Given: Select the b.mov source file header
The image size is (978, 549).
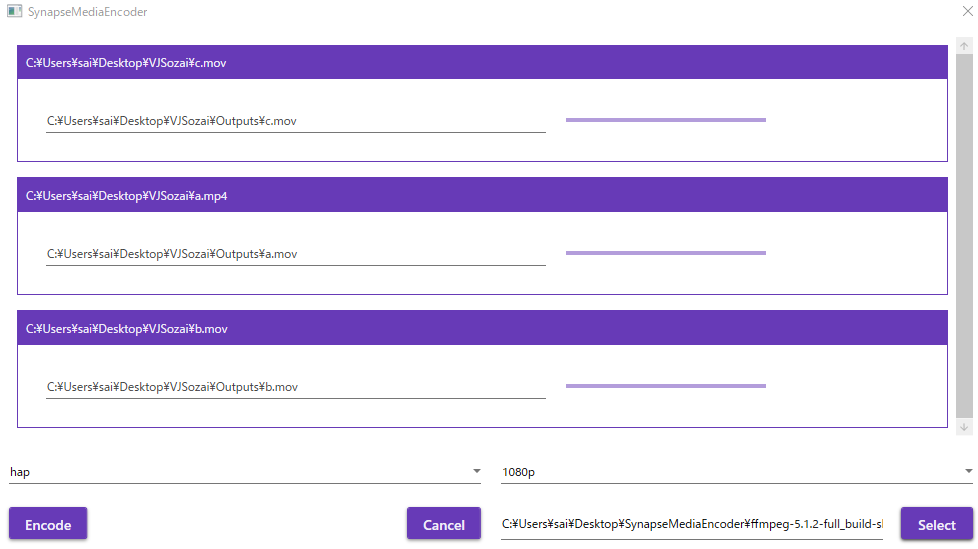Looking at the screenshot, I should click(x=482, y=329).
